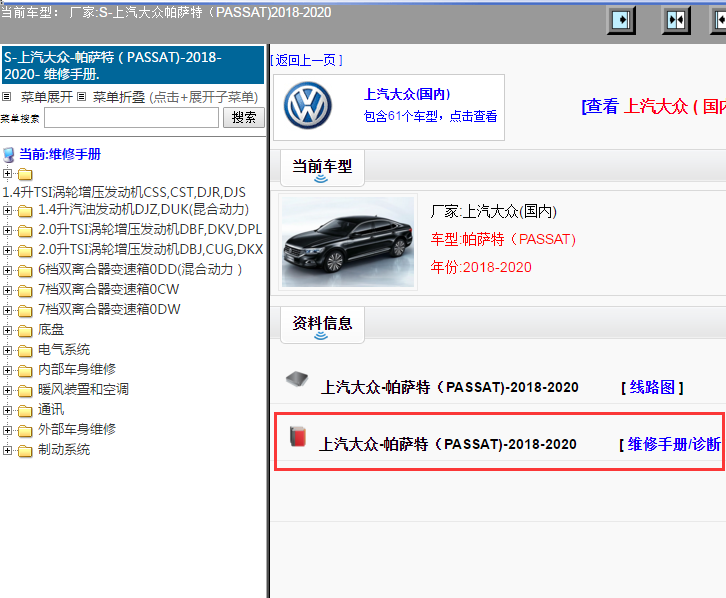
Task: Click 车型:帕萨特（PASSAT) text
Action: pyautogui.click(x=503, y=239)
